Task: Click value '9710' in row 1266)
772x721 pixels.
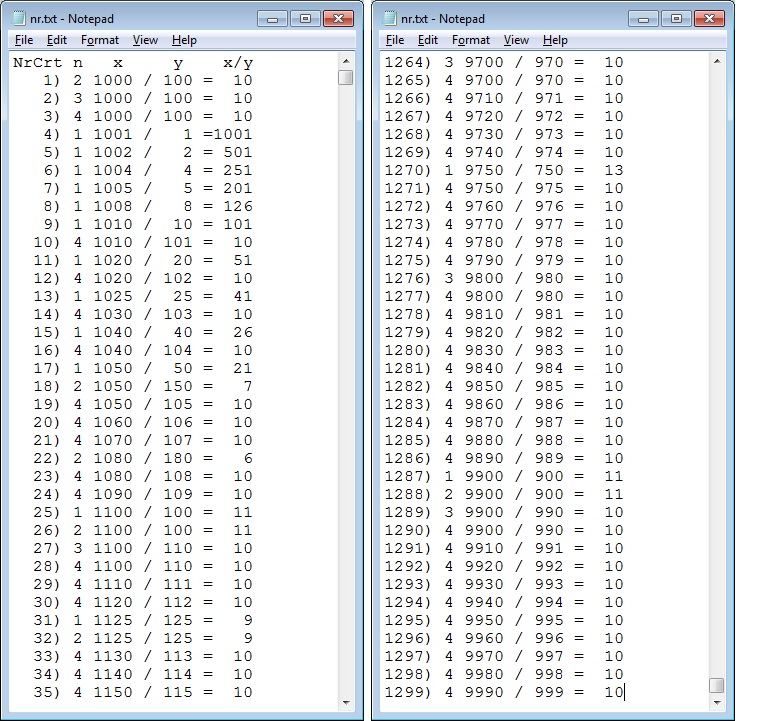Action: (x=484, y=98)
